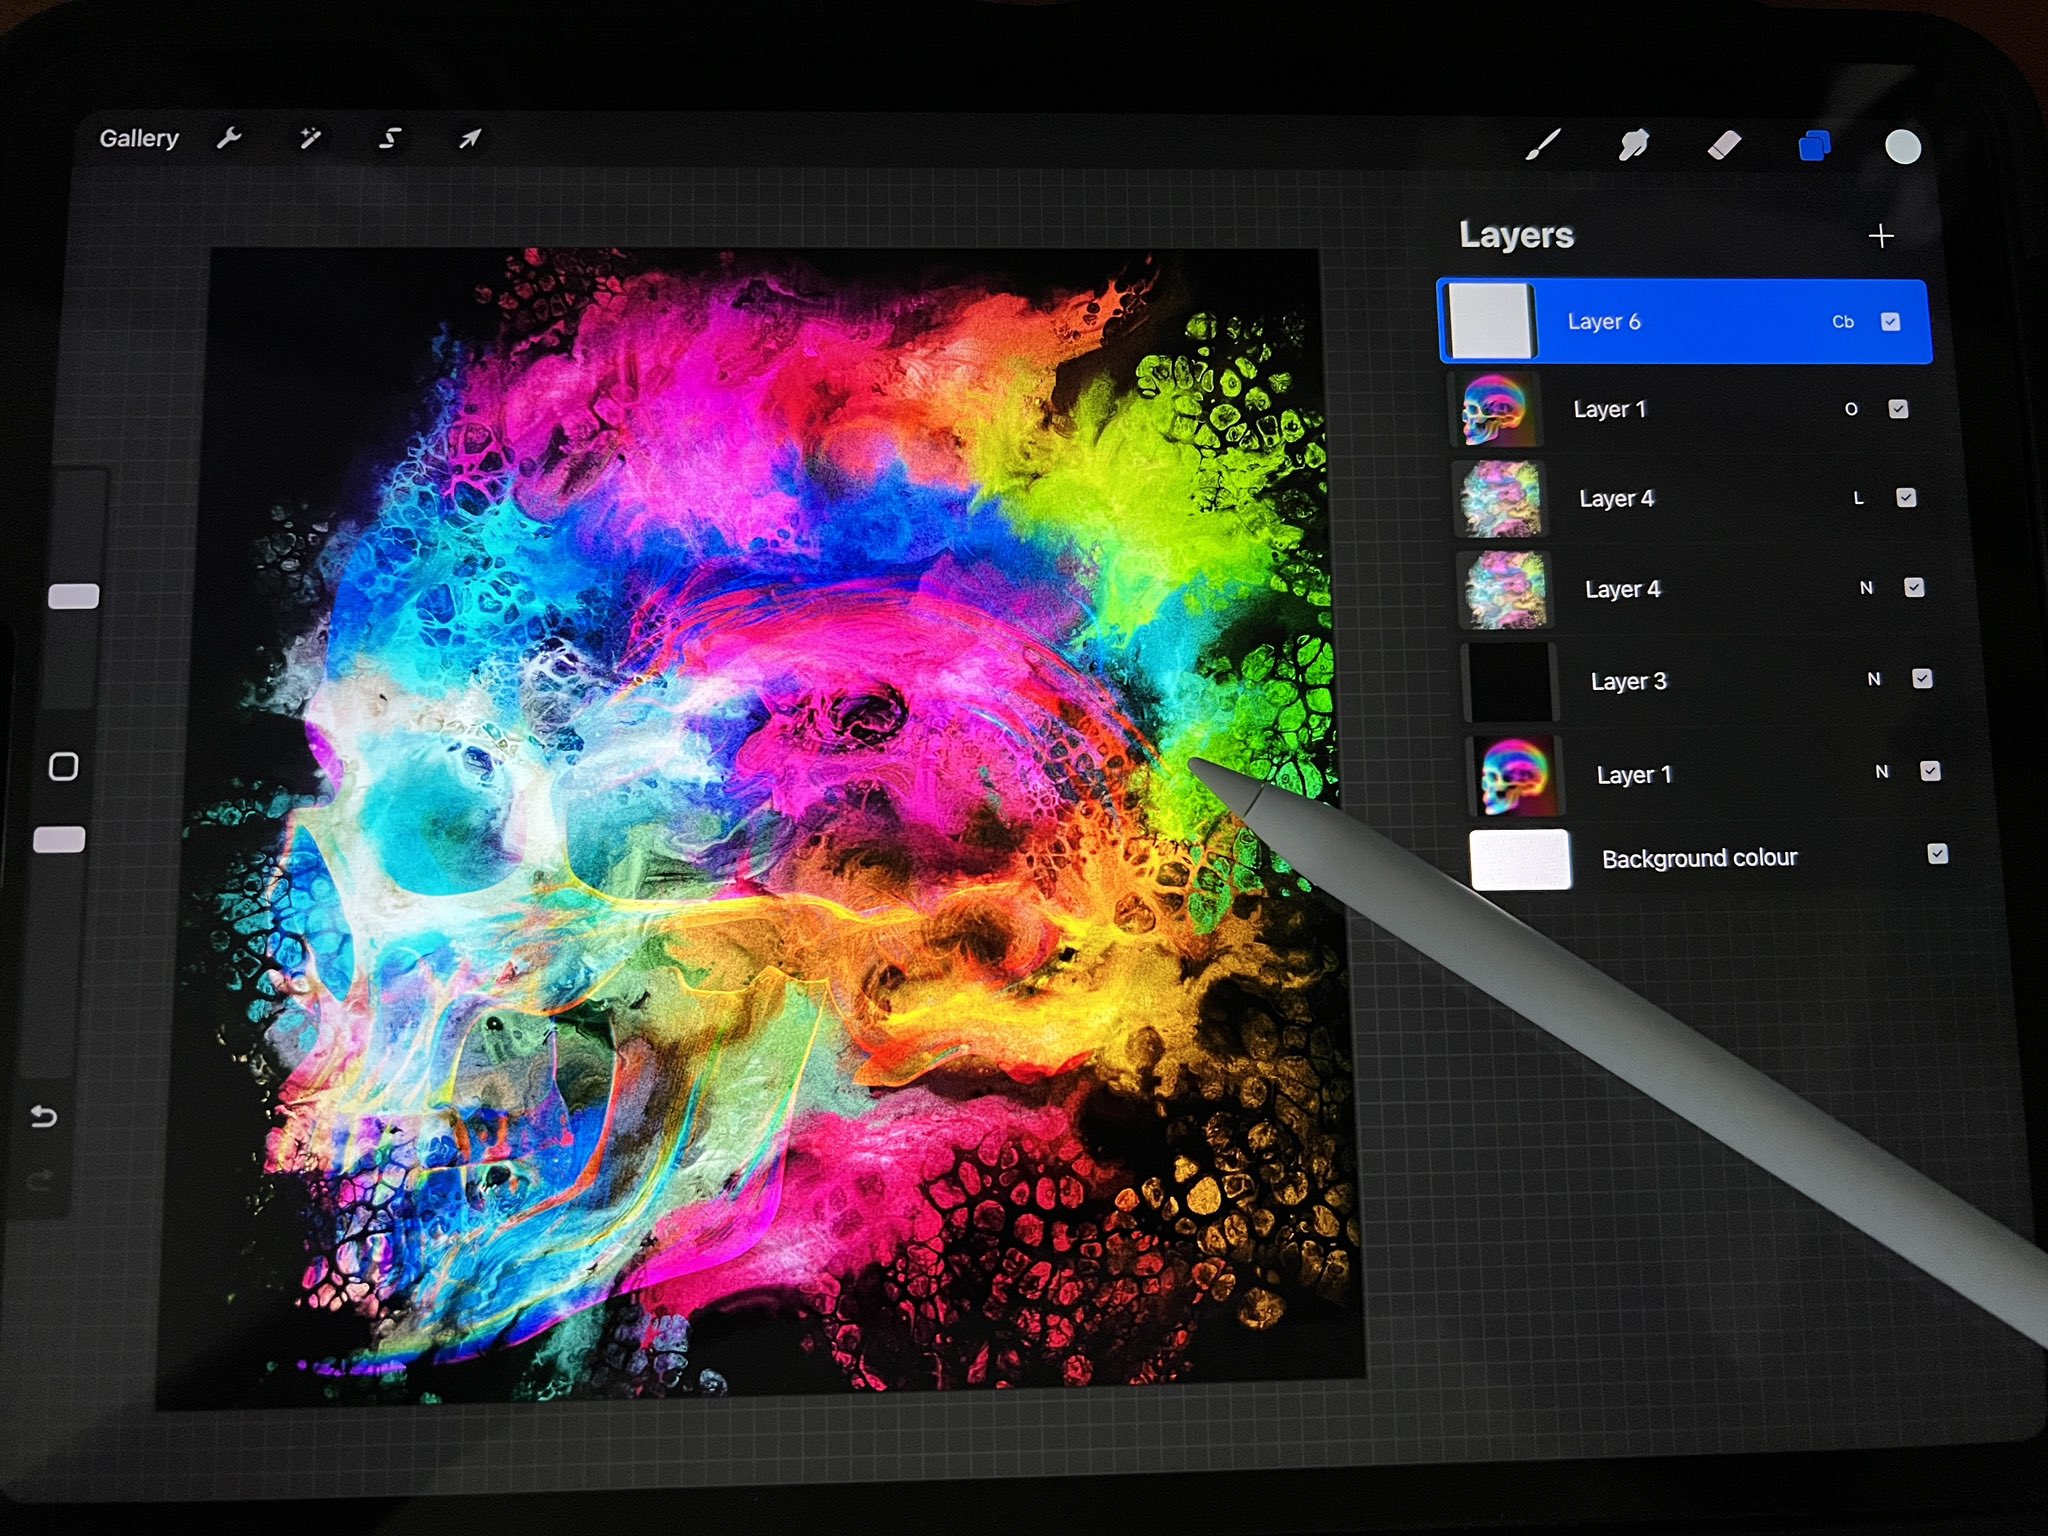The image size is (2048, 1536).
Task: Open the active colour circle picker
Action: click(x=1902, y=146)
